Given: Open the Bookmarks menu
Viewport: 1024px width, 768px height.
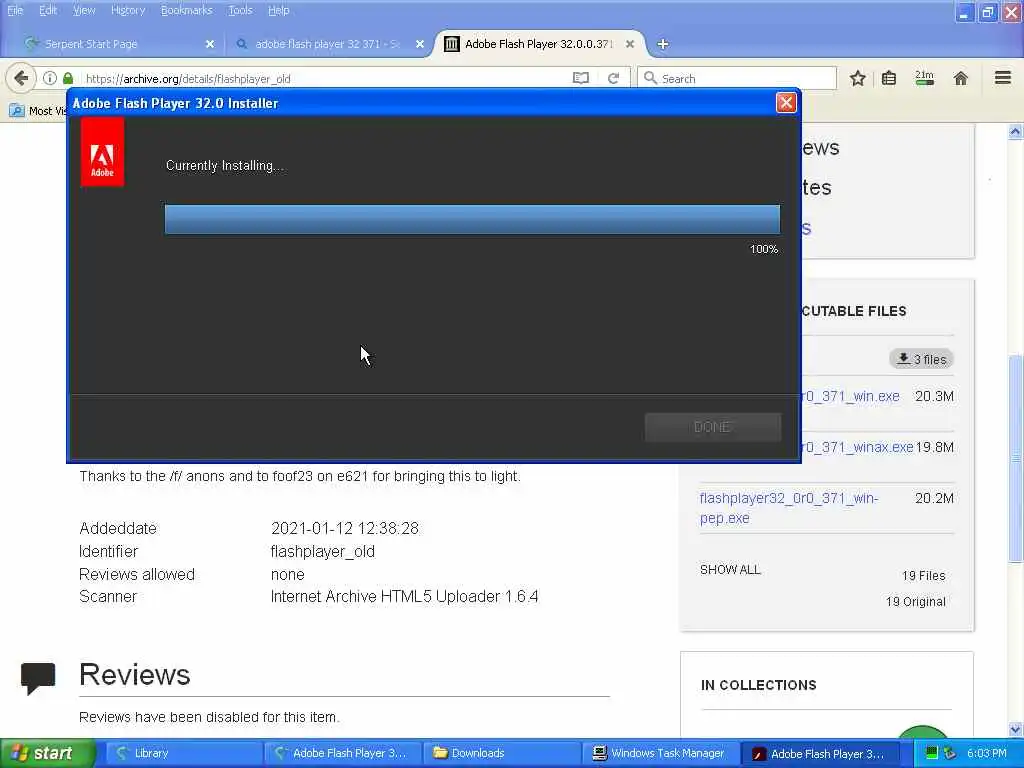Looking at the screenshot, I should 187,10.
